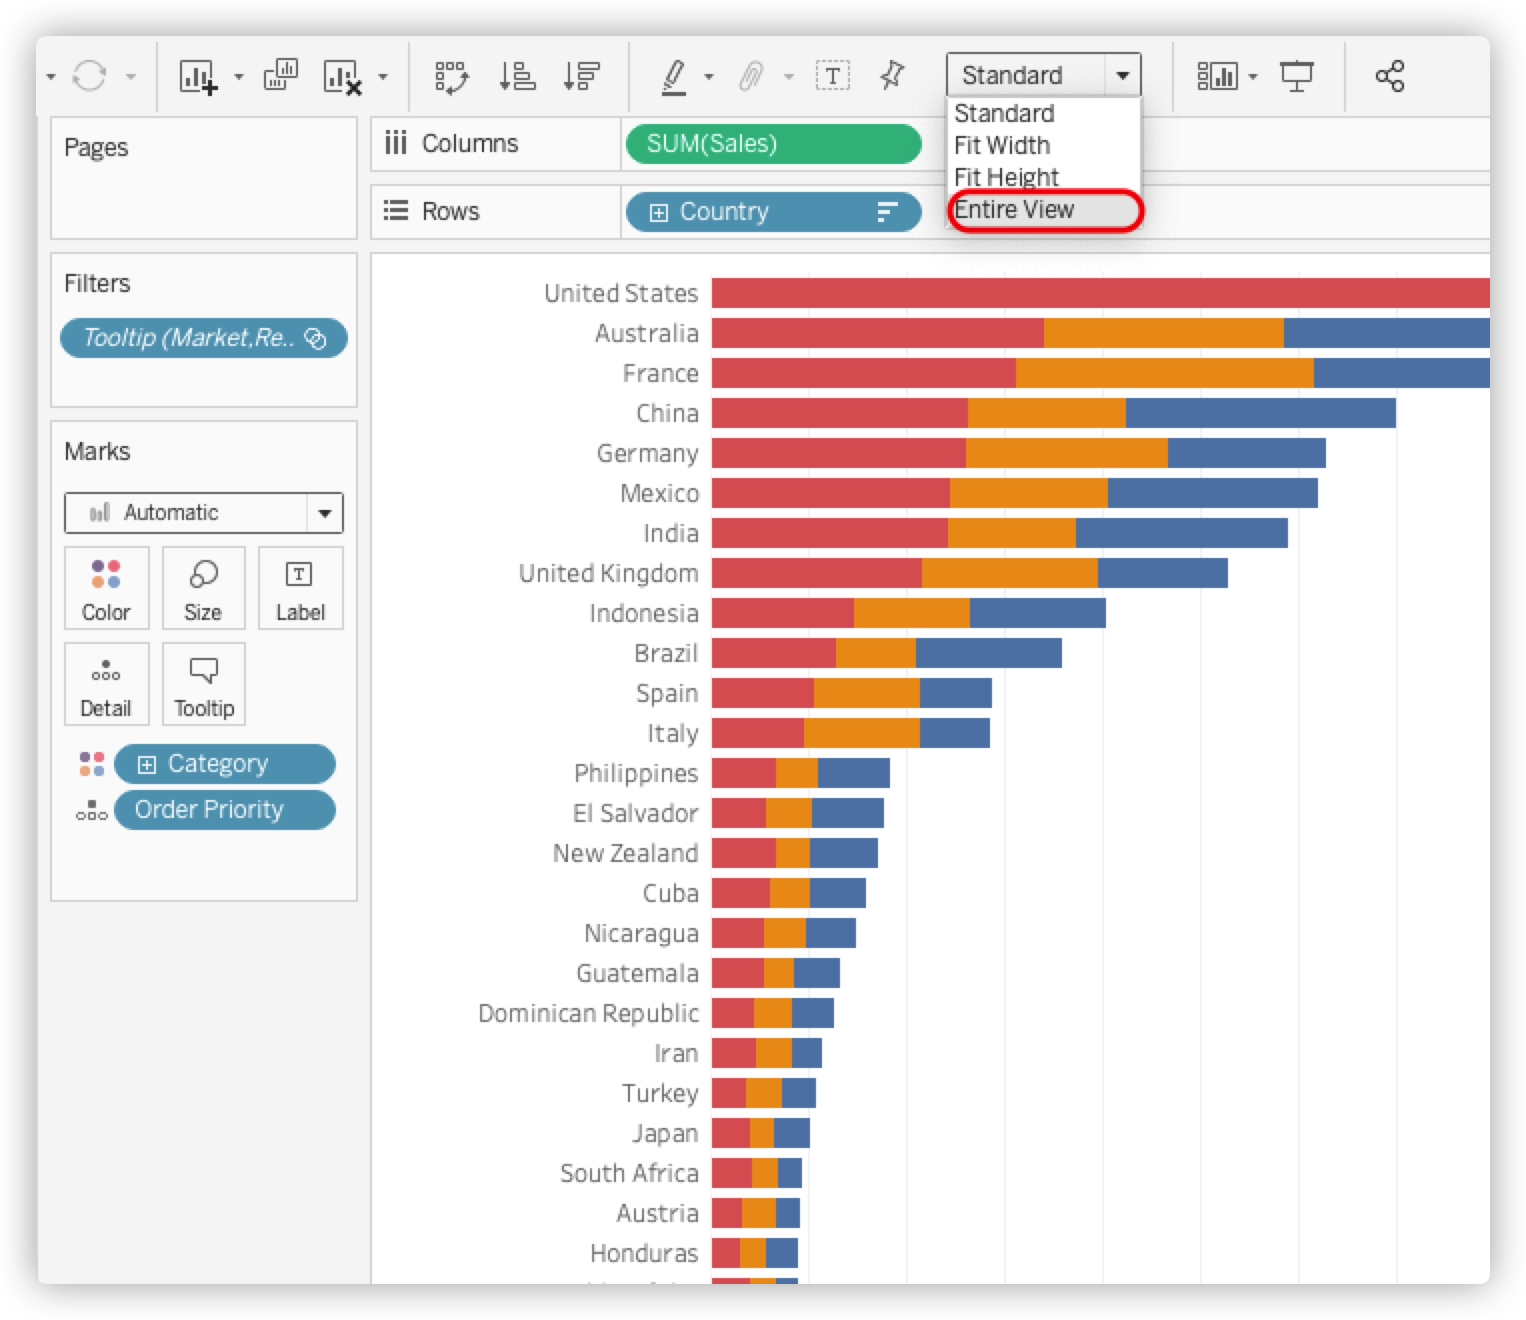The width and height of the screenshot is (1526, 1320).
Task: Click the Australia row label
Action: [647, 333]
